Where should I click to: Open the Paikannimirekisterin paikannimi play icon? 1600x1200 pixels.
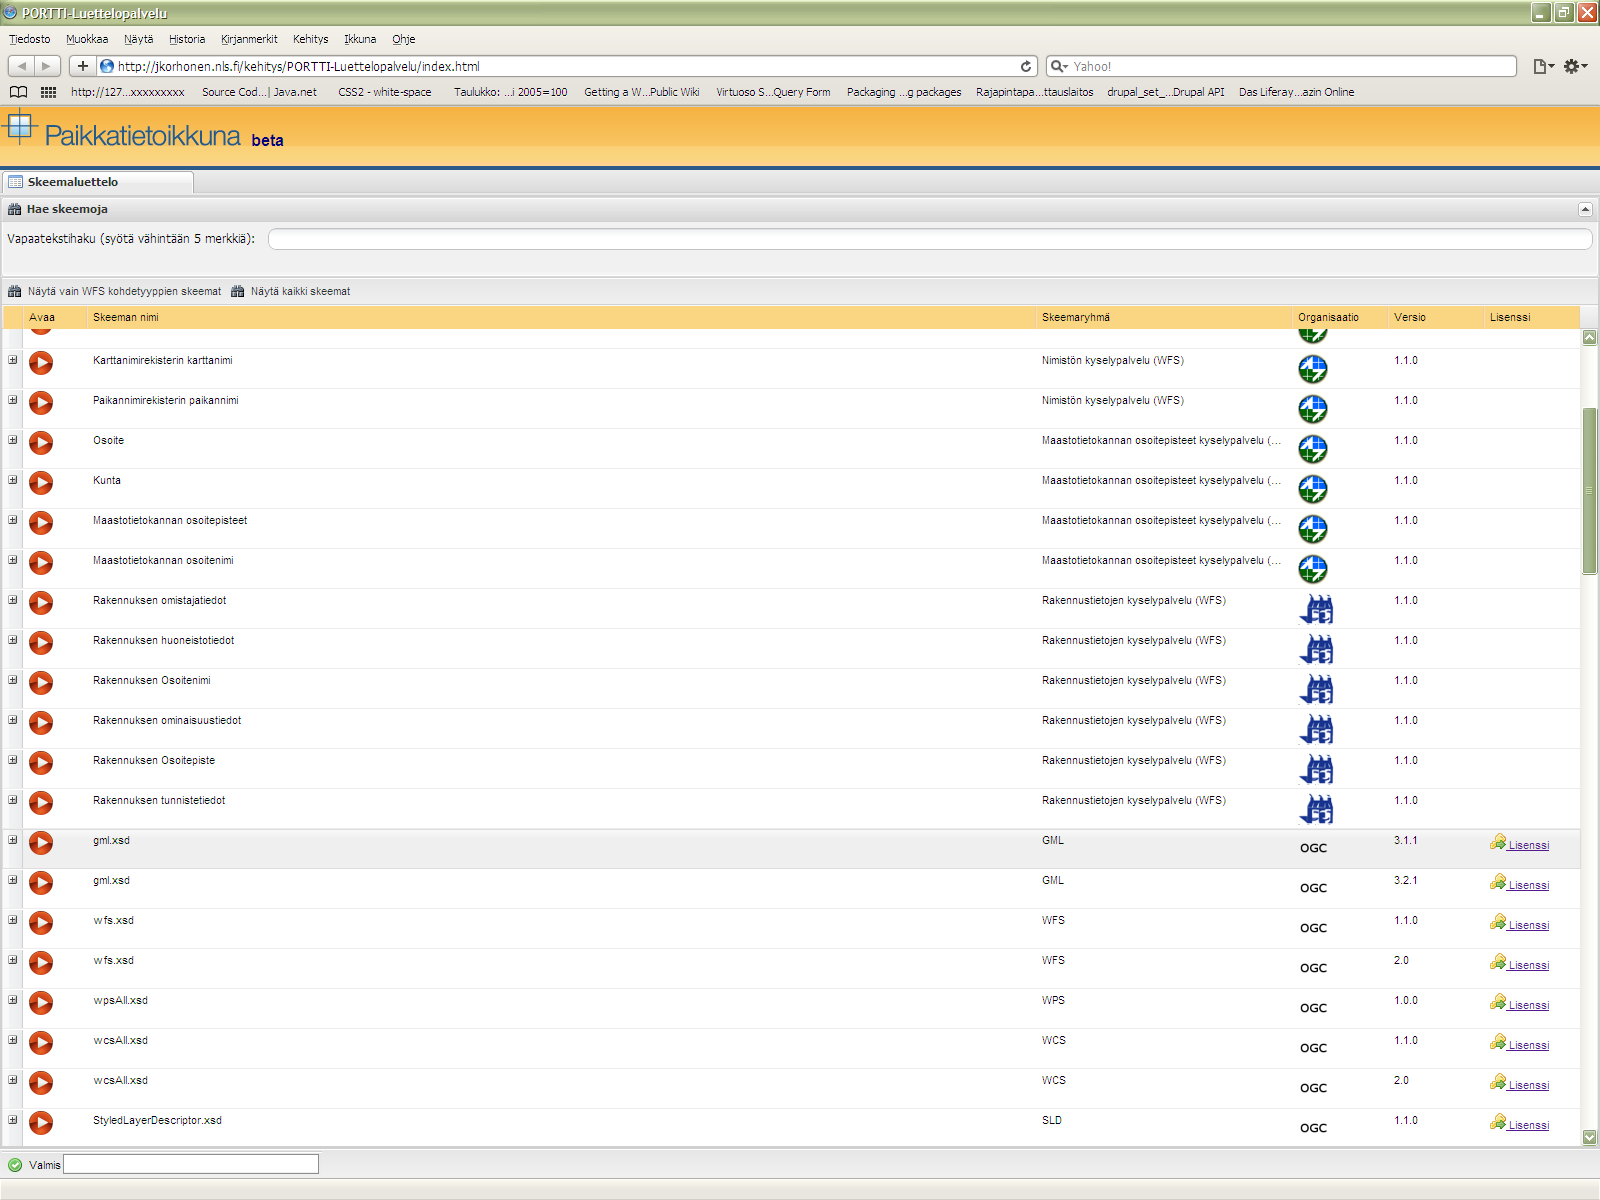(41, 402)
